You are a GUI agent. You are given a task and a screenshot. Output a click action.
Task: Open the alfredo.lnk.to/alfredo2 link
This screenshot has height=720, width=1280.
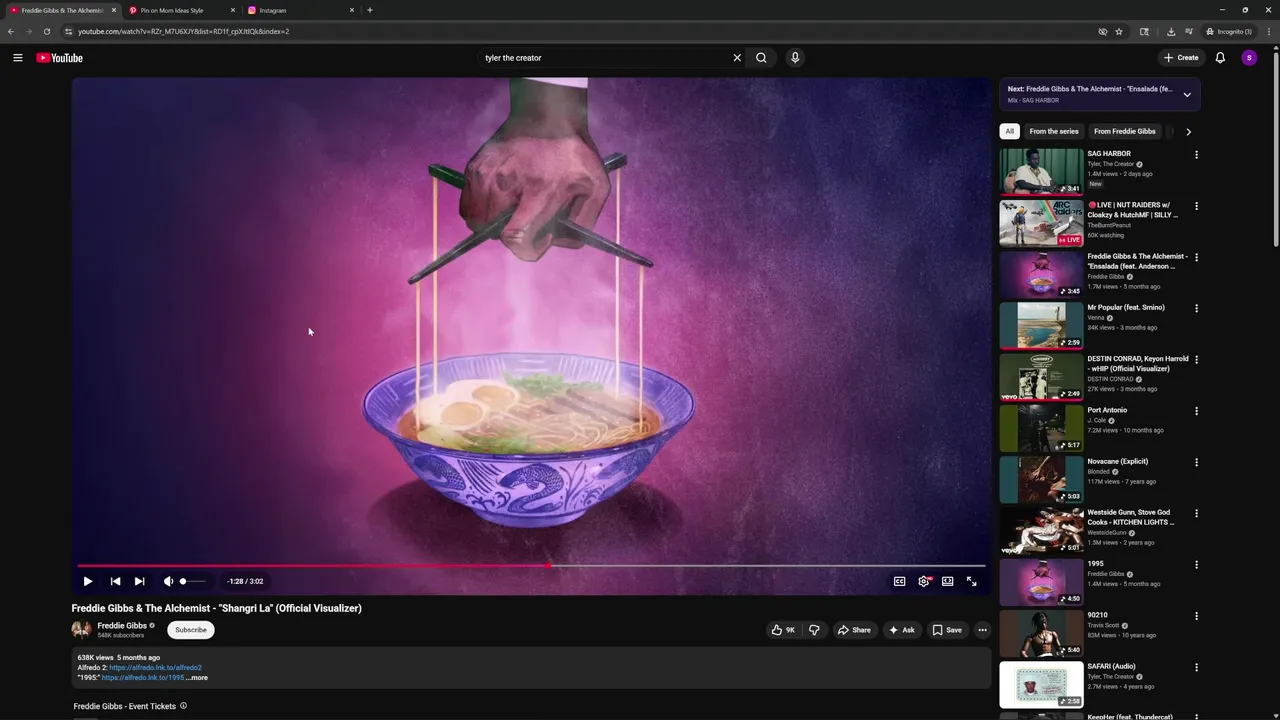pos(155,668)
